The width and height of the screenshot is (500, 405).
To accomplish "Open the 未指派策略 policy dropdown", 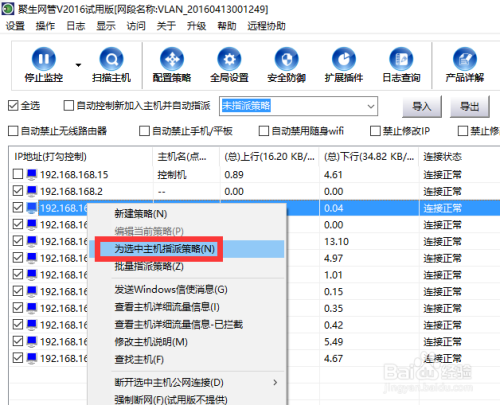I will point(371,106).
